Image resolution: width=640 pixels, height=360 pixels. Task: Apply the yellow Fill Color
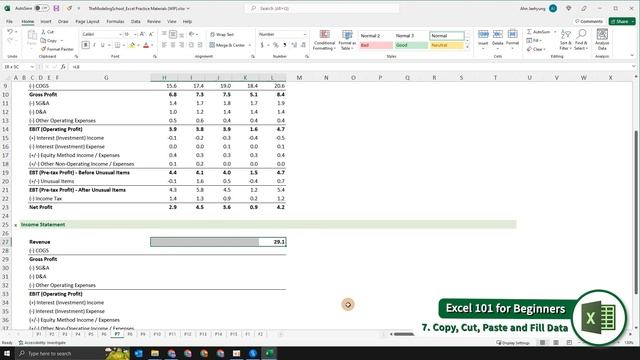(x=132, y=45)
